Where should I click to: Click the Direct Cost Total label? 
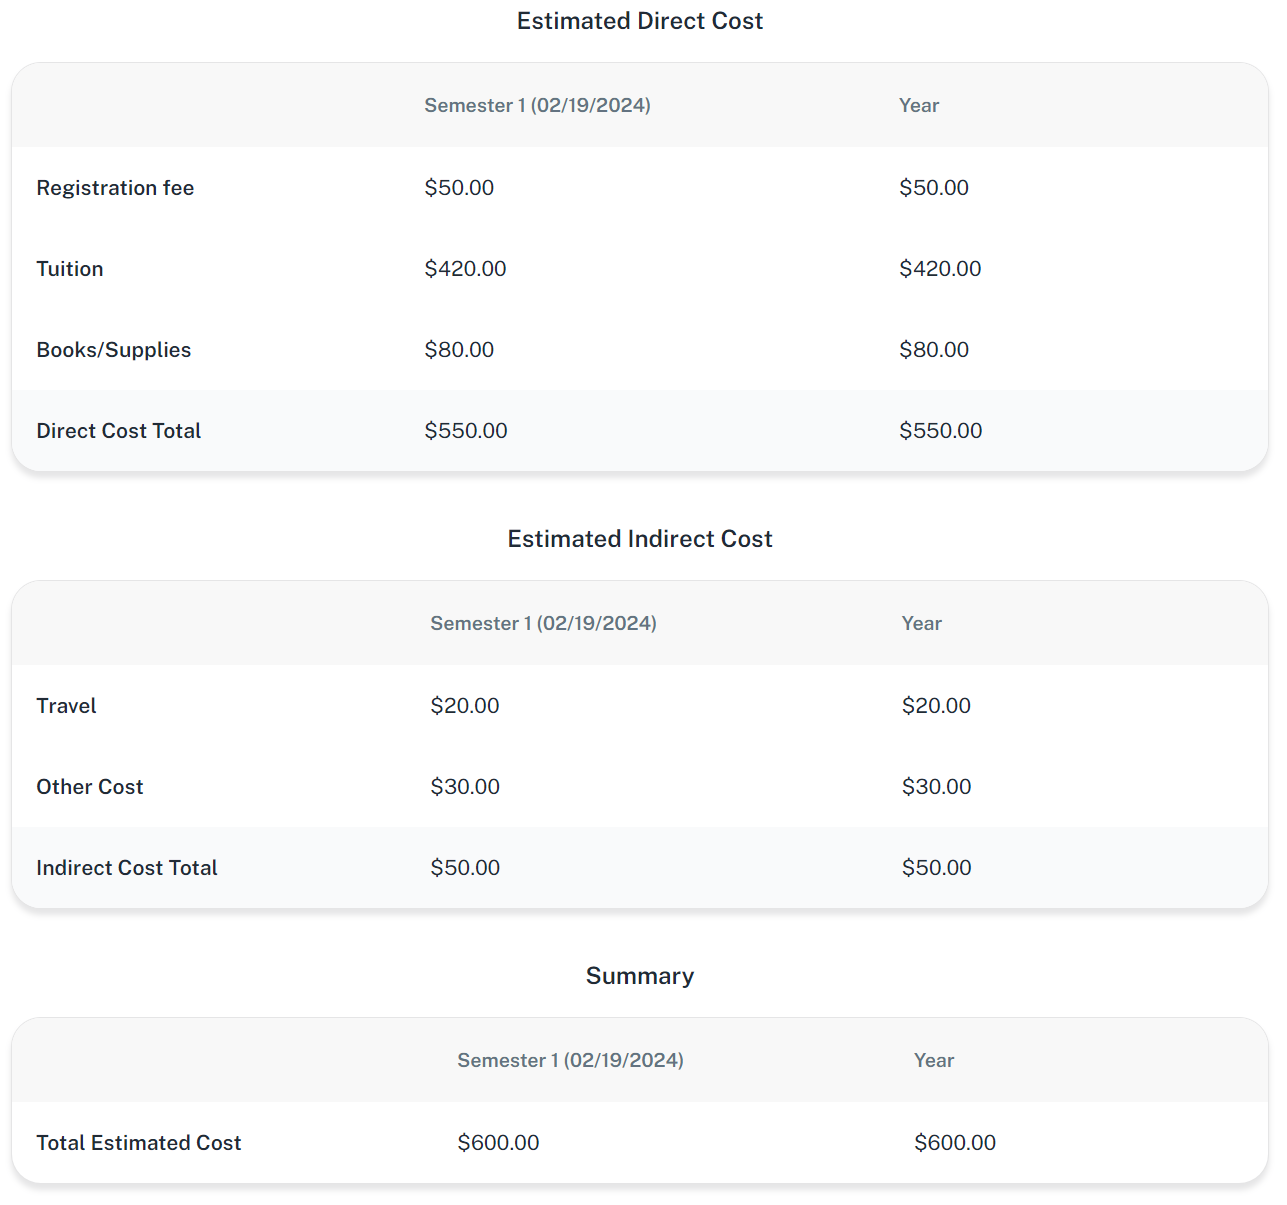(118, 431)
